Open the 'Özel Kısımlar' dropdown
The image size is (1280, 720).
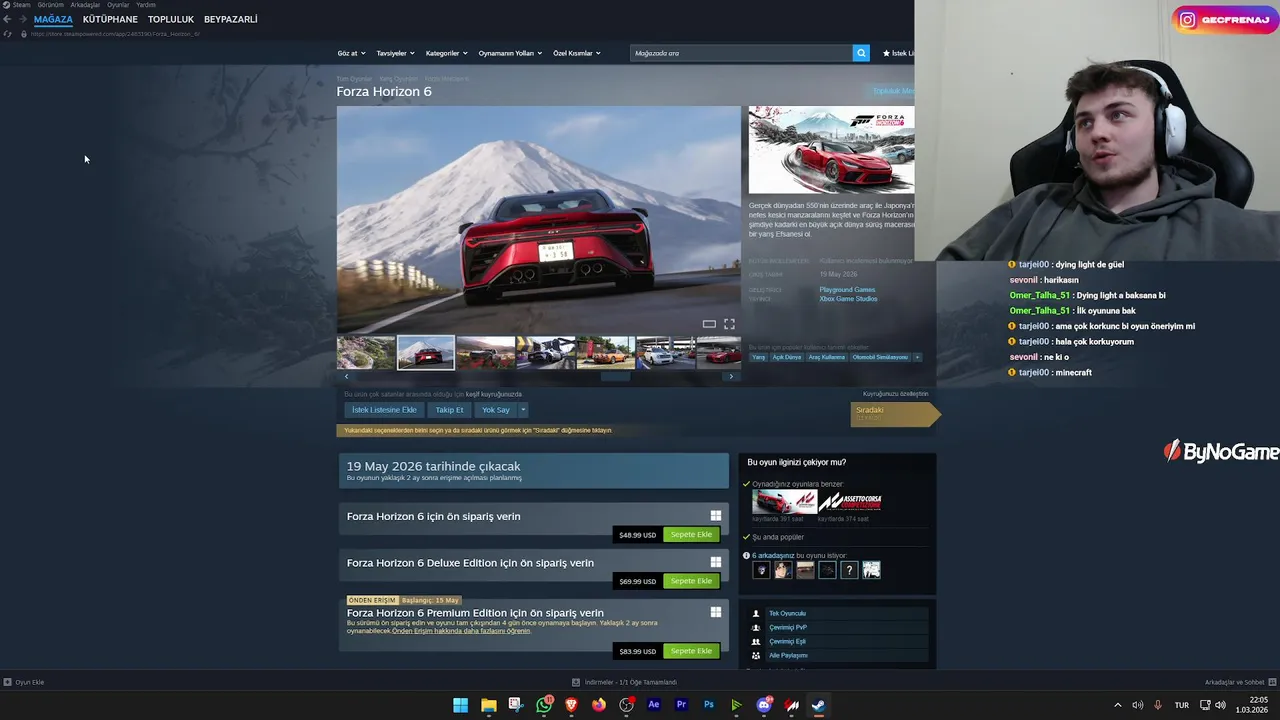(577, 53)
